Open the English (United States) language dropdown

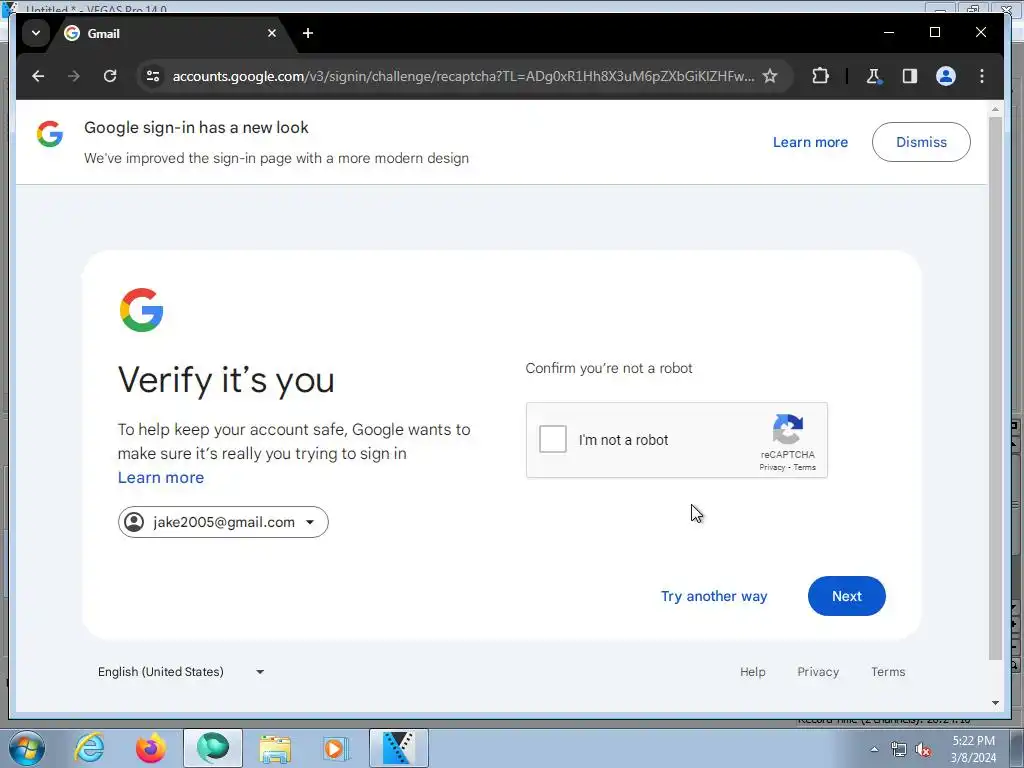coord(180,672)
